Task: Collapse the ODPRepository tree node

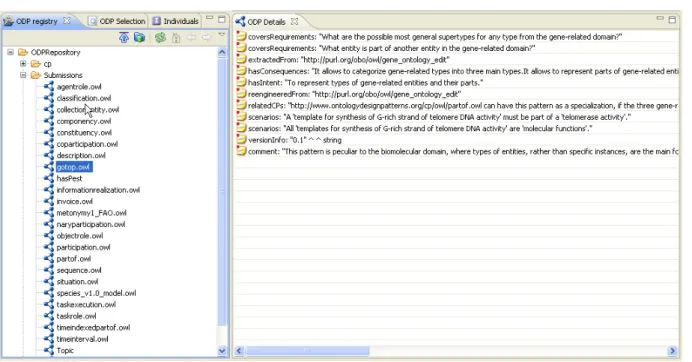Action: (11, 52)
